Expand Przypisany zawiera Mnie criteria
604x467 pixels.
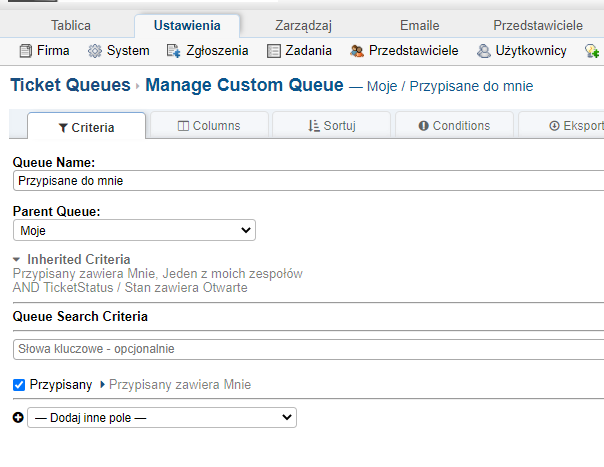pyautogui.click(x=102, y=384)
